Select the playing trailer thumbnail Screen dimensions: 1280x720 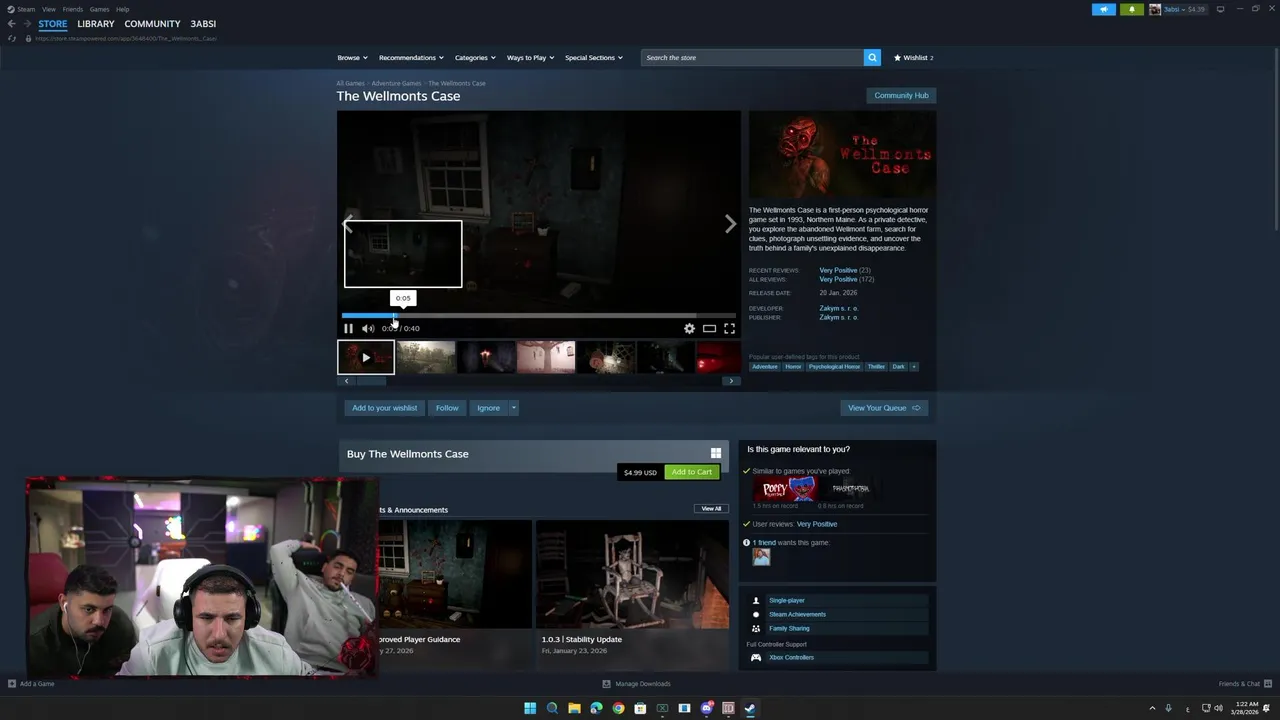click(366, 357)
